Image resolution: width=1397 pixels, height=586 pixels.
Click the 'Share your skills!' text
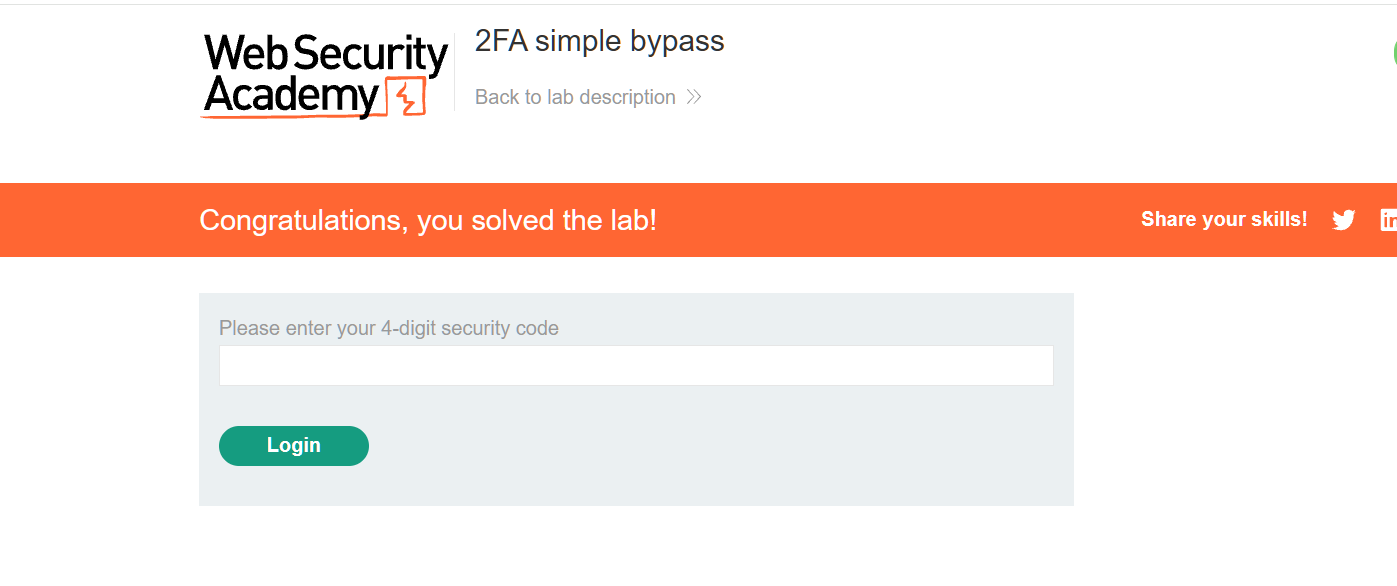click(1223, 219)
